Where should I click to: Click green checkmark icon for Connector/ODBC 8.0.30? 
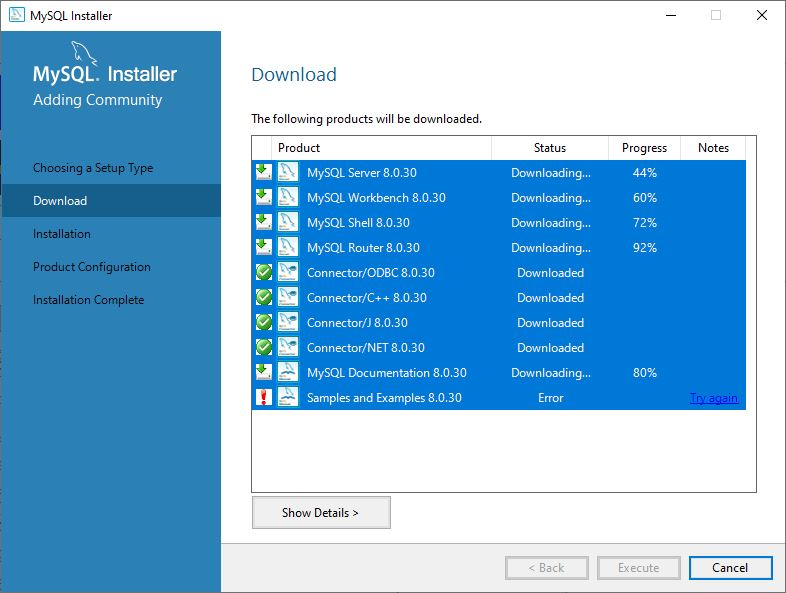(264, 272)
